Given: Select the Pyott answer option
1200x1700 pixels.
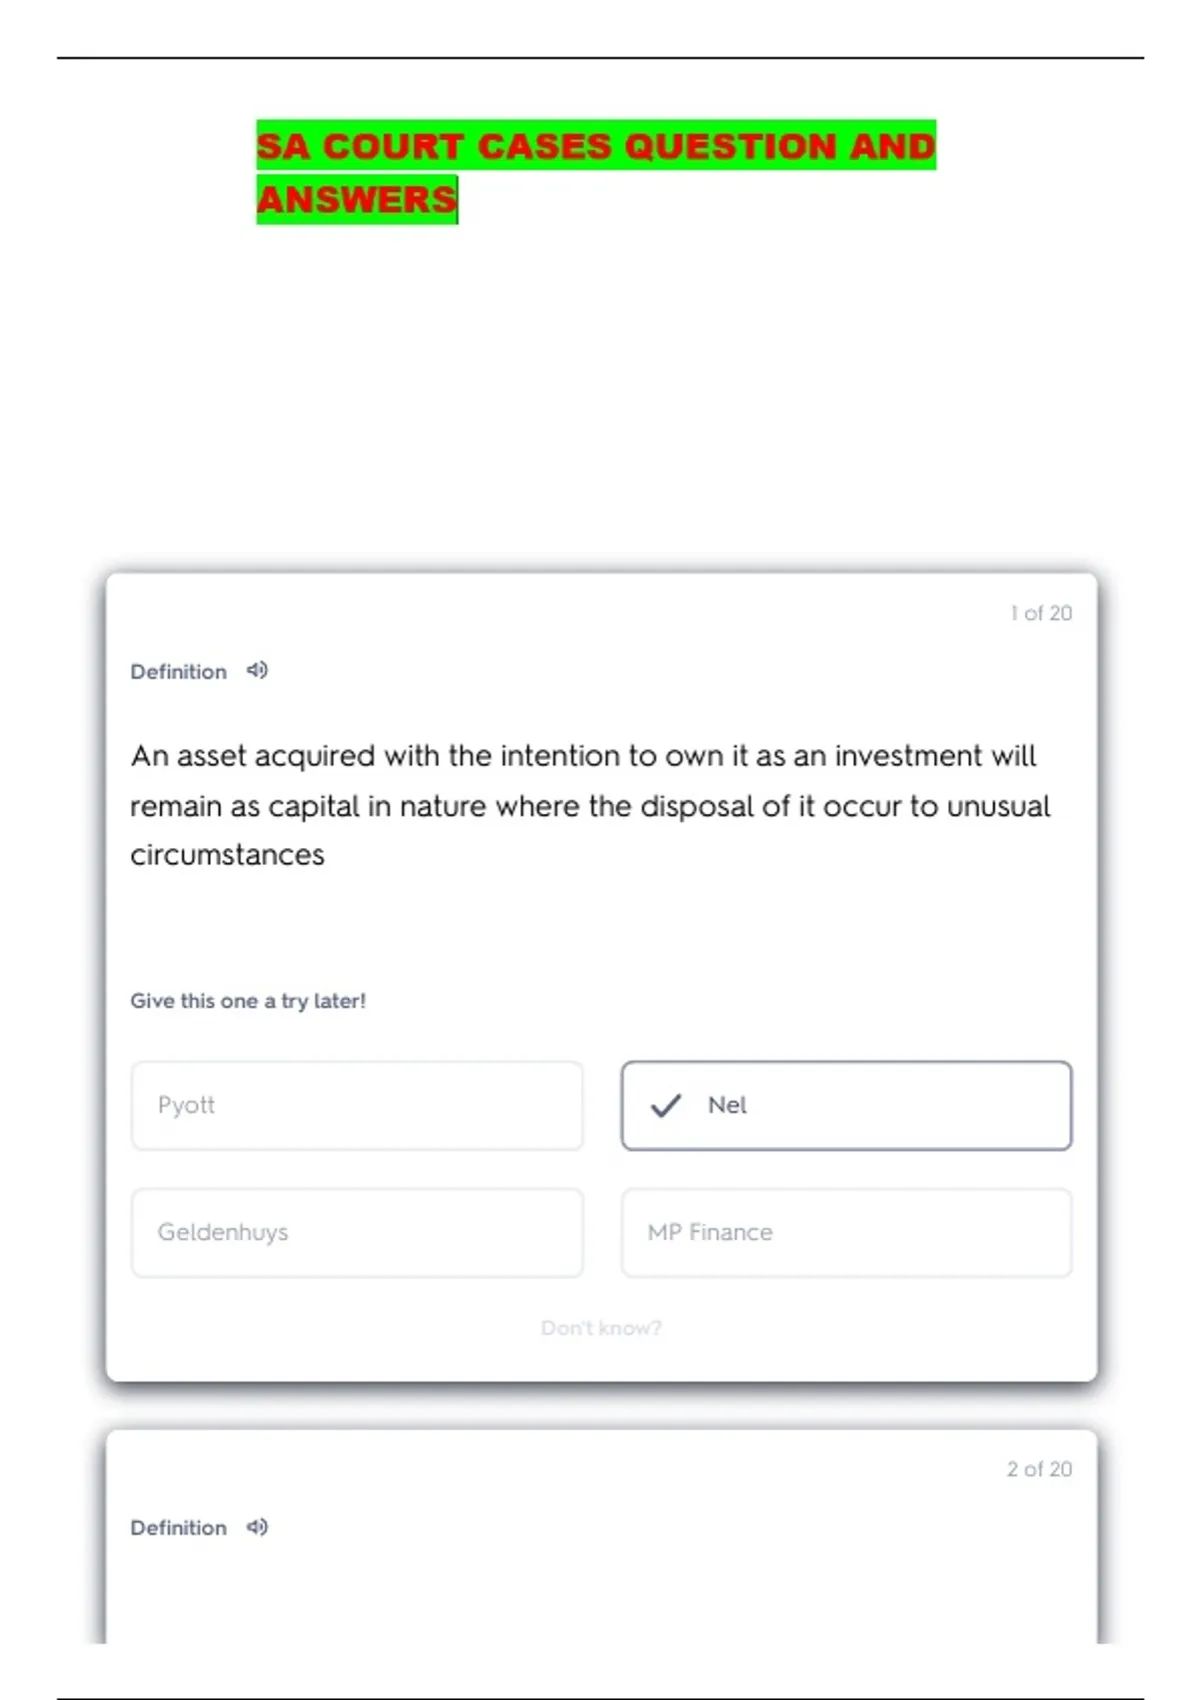Looking at the screenshot, I should pos(357,1105).
